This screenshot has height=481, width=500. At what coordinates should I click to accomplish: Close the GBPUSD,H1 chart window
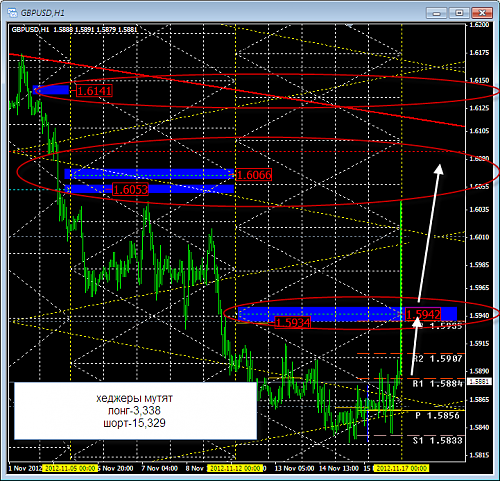[482, 13]
